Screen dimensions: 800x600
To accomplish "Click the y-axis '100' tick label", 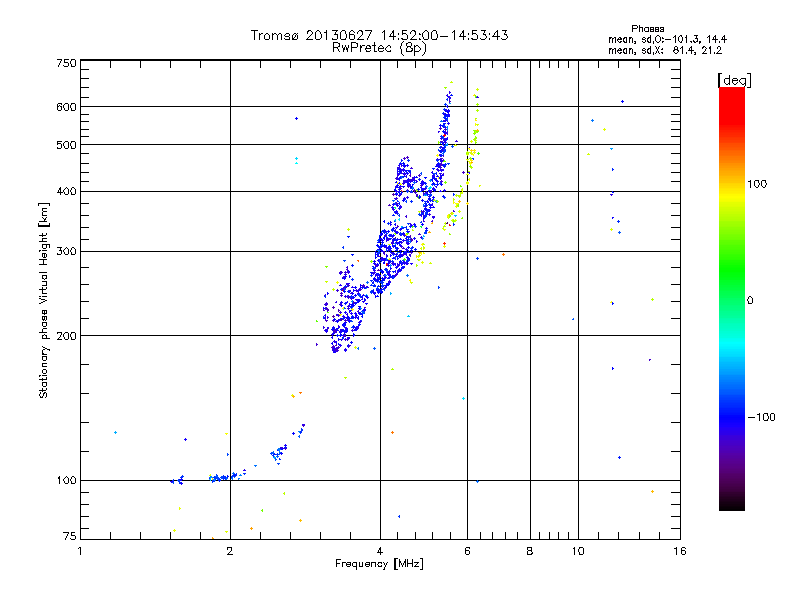I will 66,480.
